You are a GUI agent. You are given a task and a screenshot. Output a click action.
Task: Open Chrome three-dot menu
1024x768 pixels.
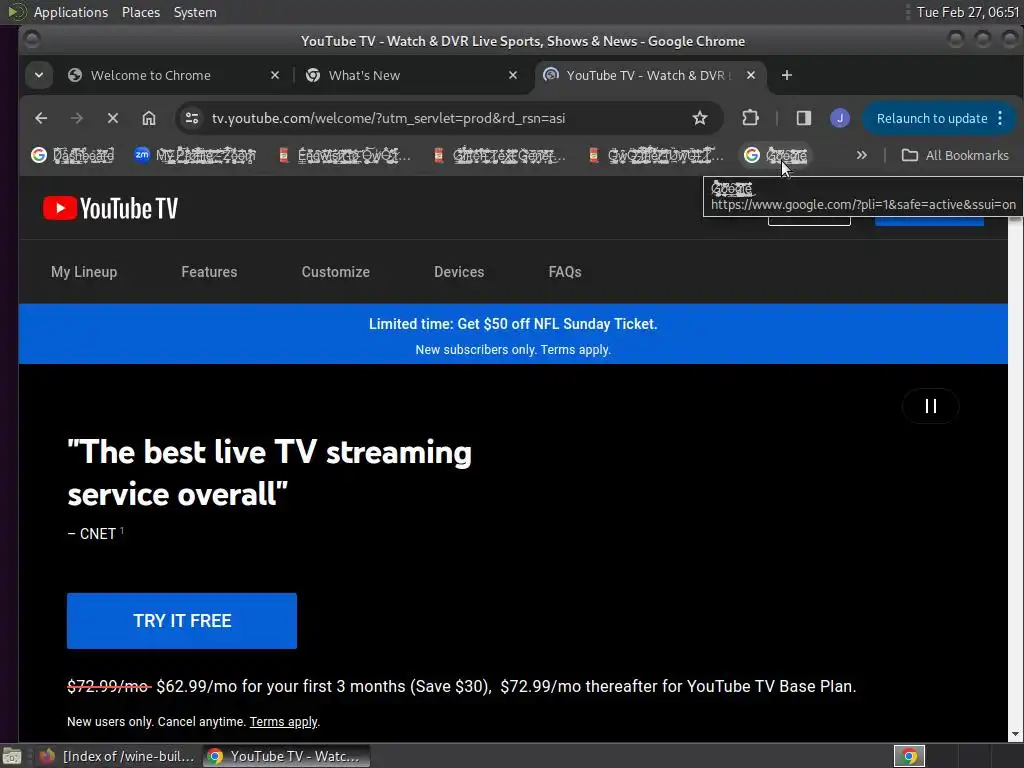click(x=1000, y=118)
